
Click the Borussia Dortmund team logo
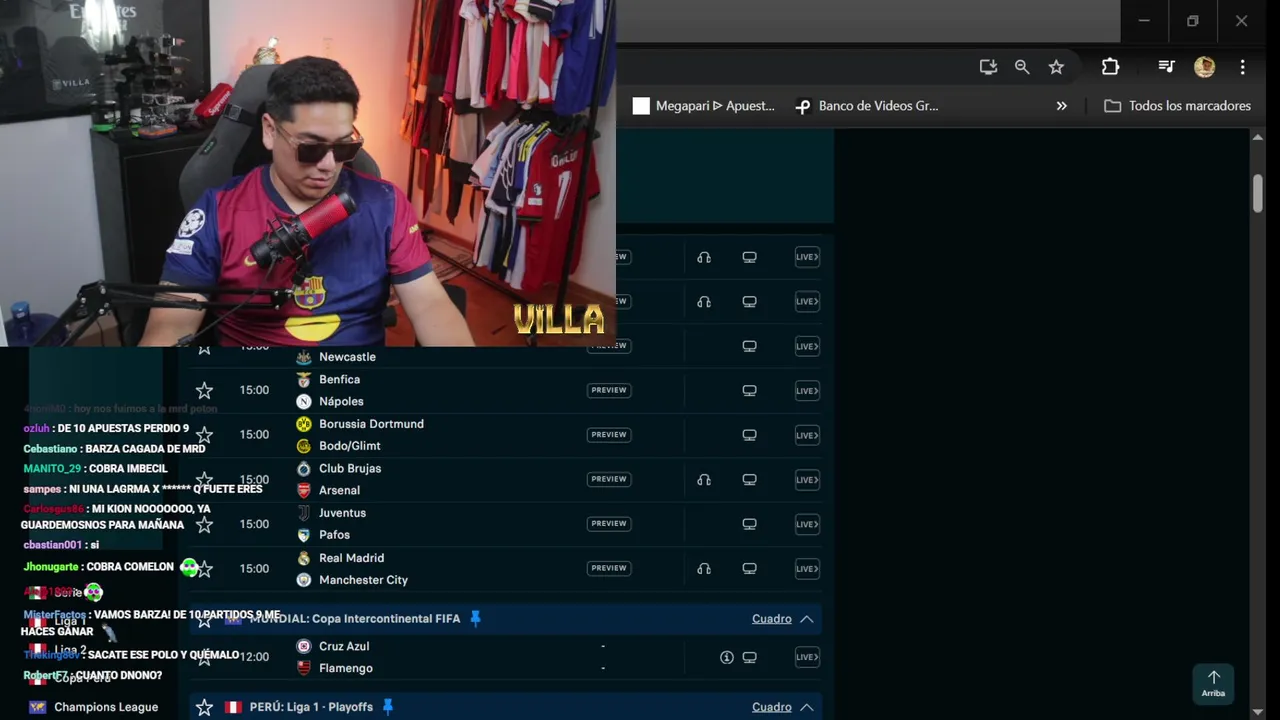[x=304, y=424]
